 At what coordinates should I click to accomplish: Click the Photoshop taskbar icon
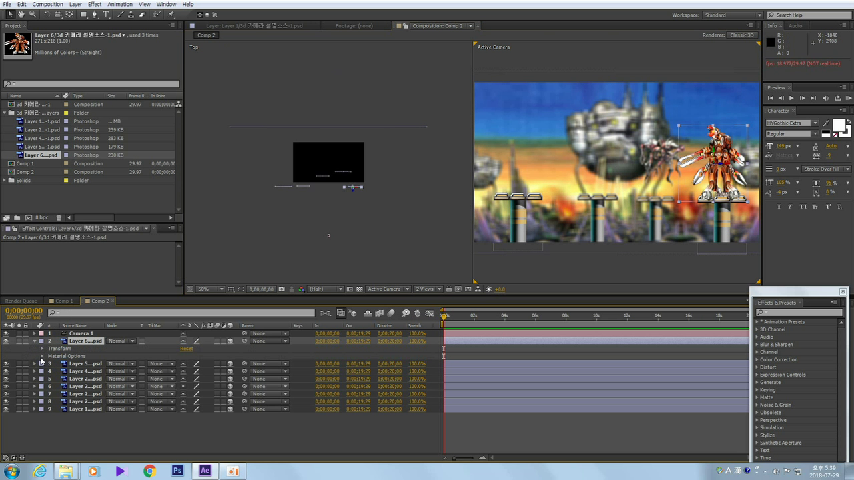(x=177, y=470)
